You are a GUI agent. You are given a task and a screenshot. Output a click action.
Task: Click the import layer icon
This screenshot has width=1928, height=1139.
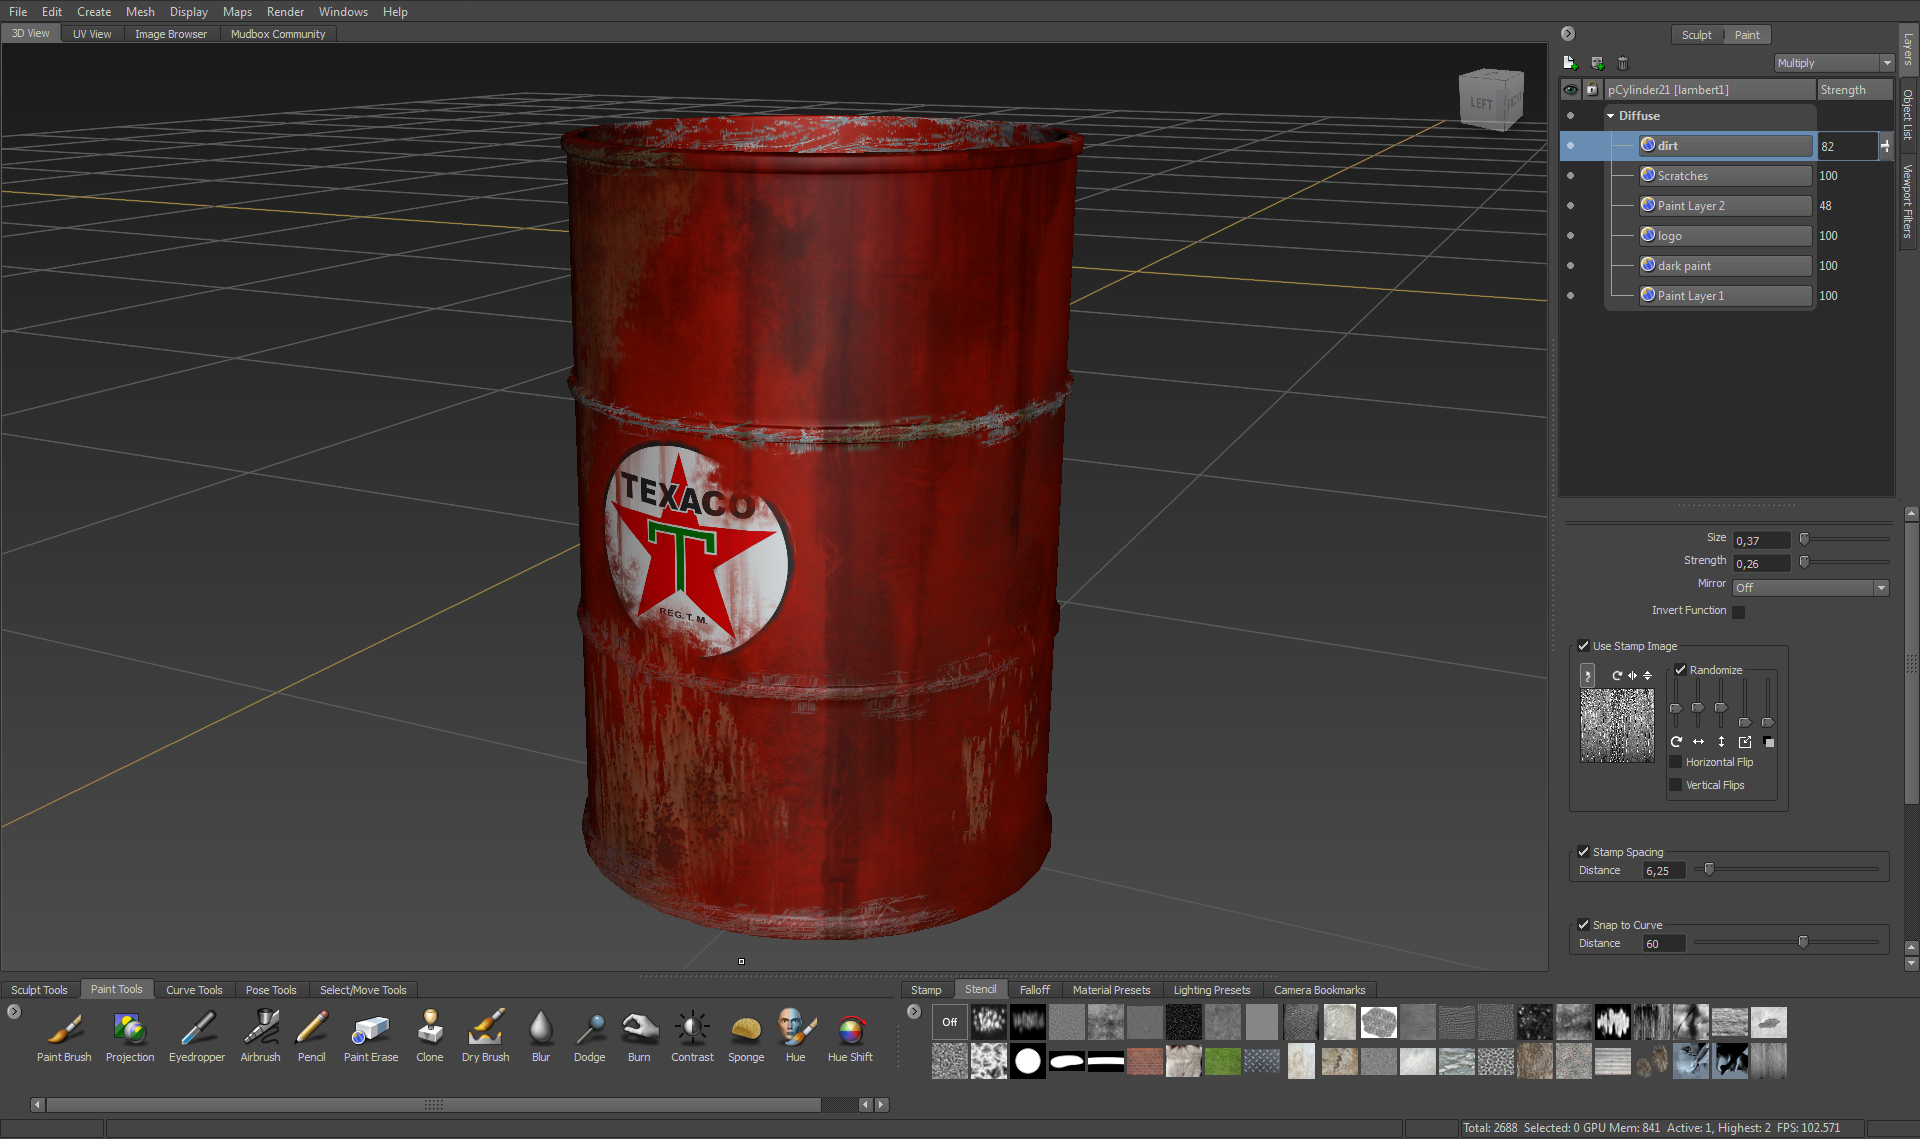[x=1597, y=63]
